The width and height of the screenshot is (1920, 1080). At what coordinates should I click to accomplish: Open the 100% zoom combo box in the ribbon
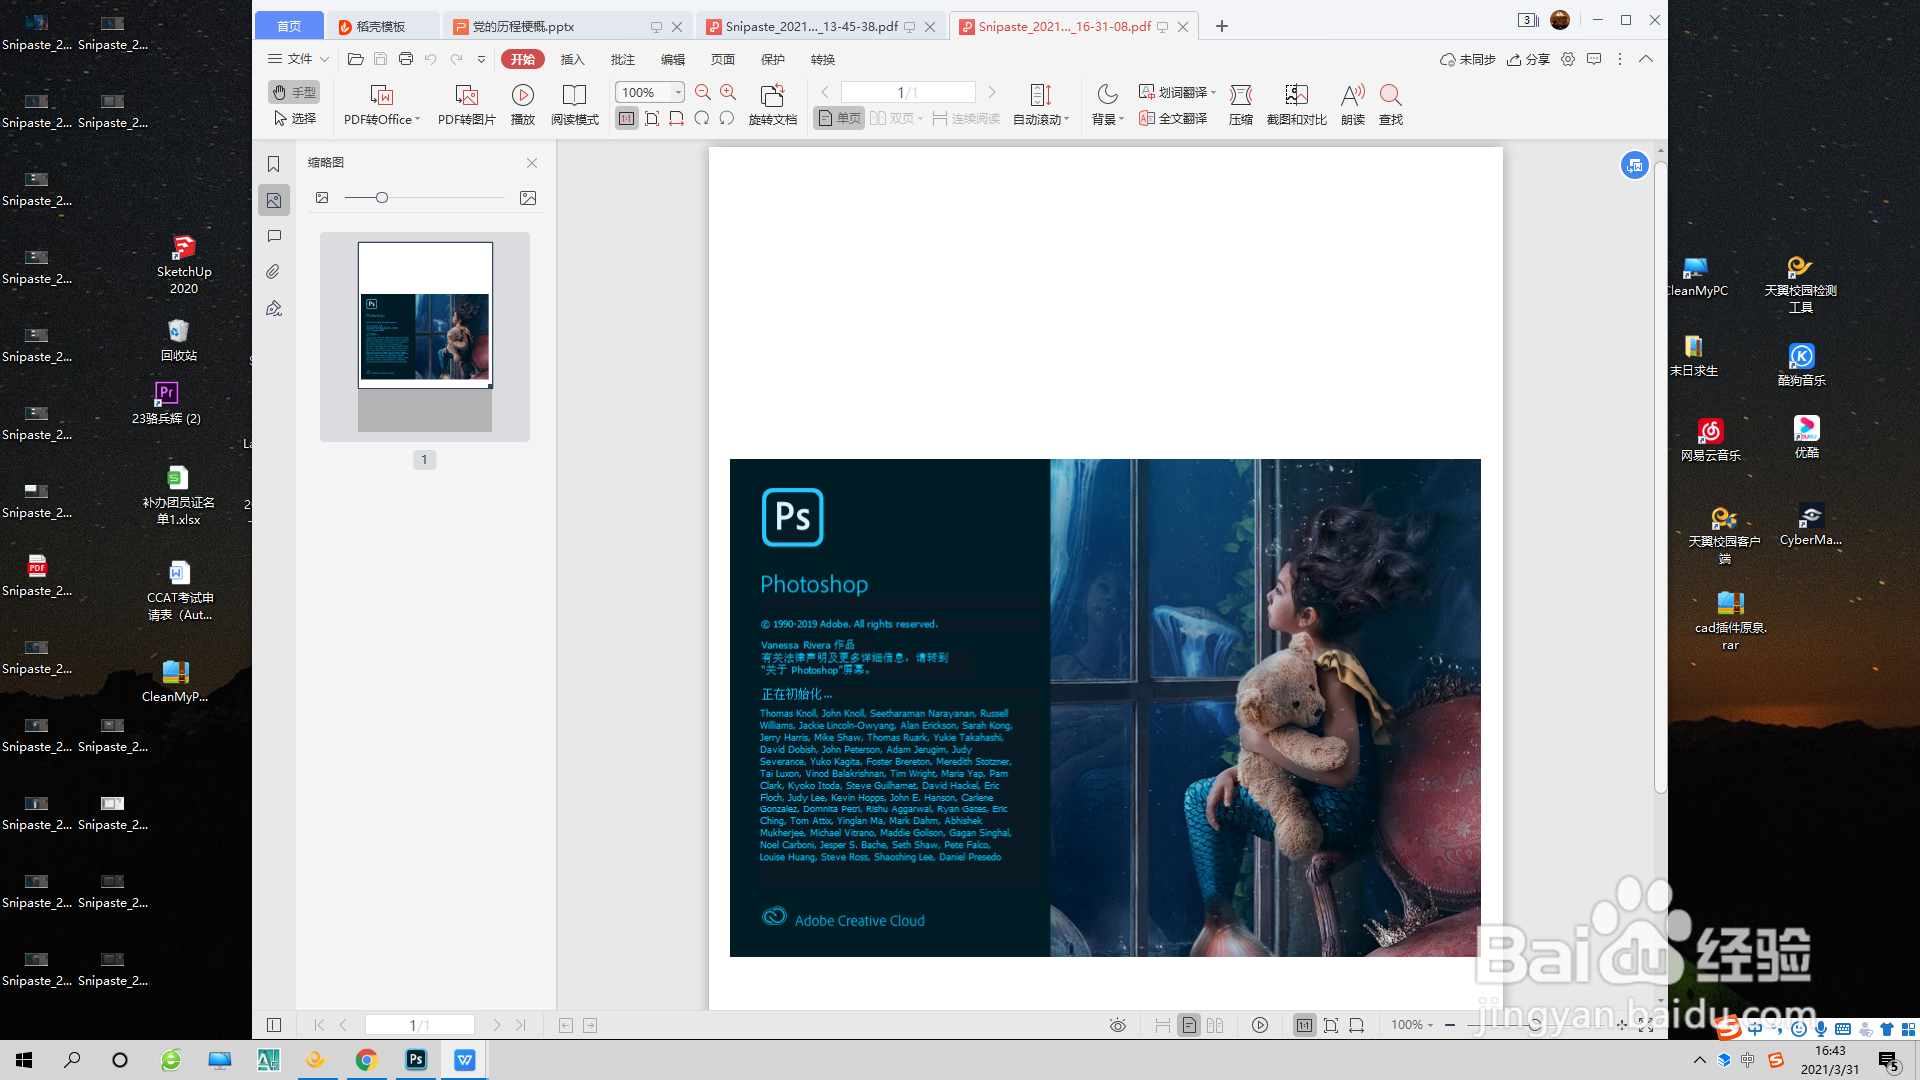(x=650, y=92)
